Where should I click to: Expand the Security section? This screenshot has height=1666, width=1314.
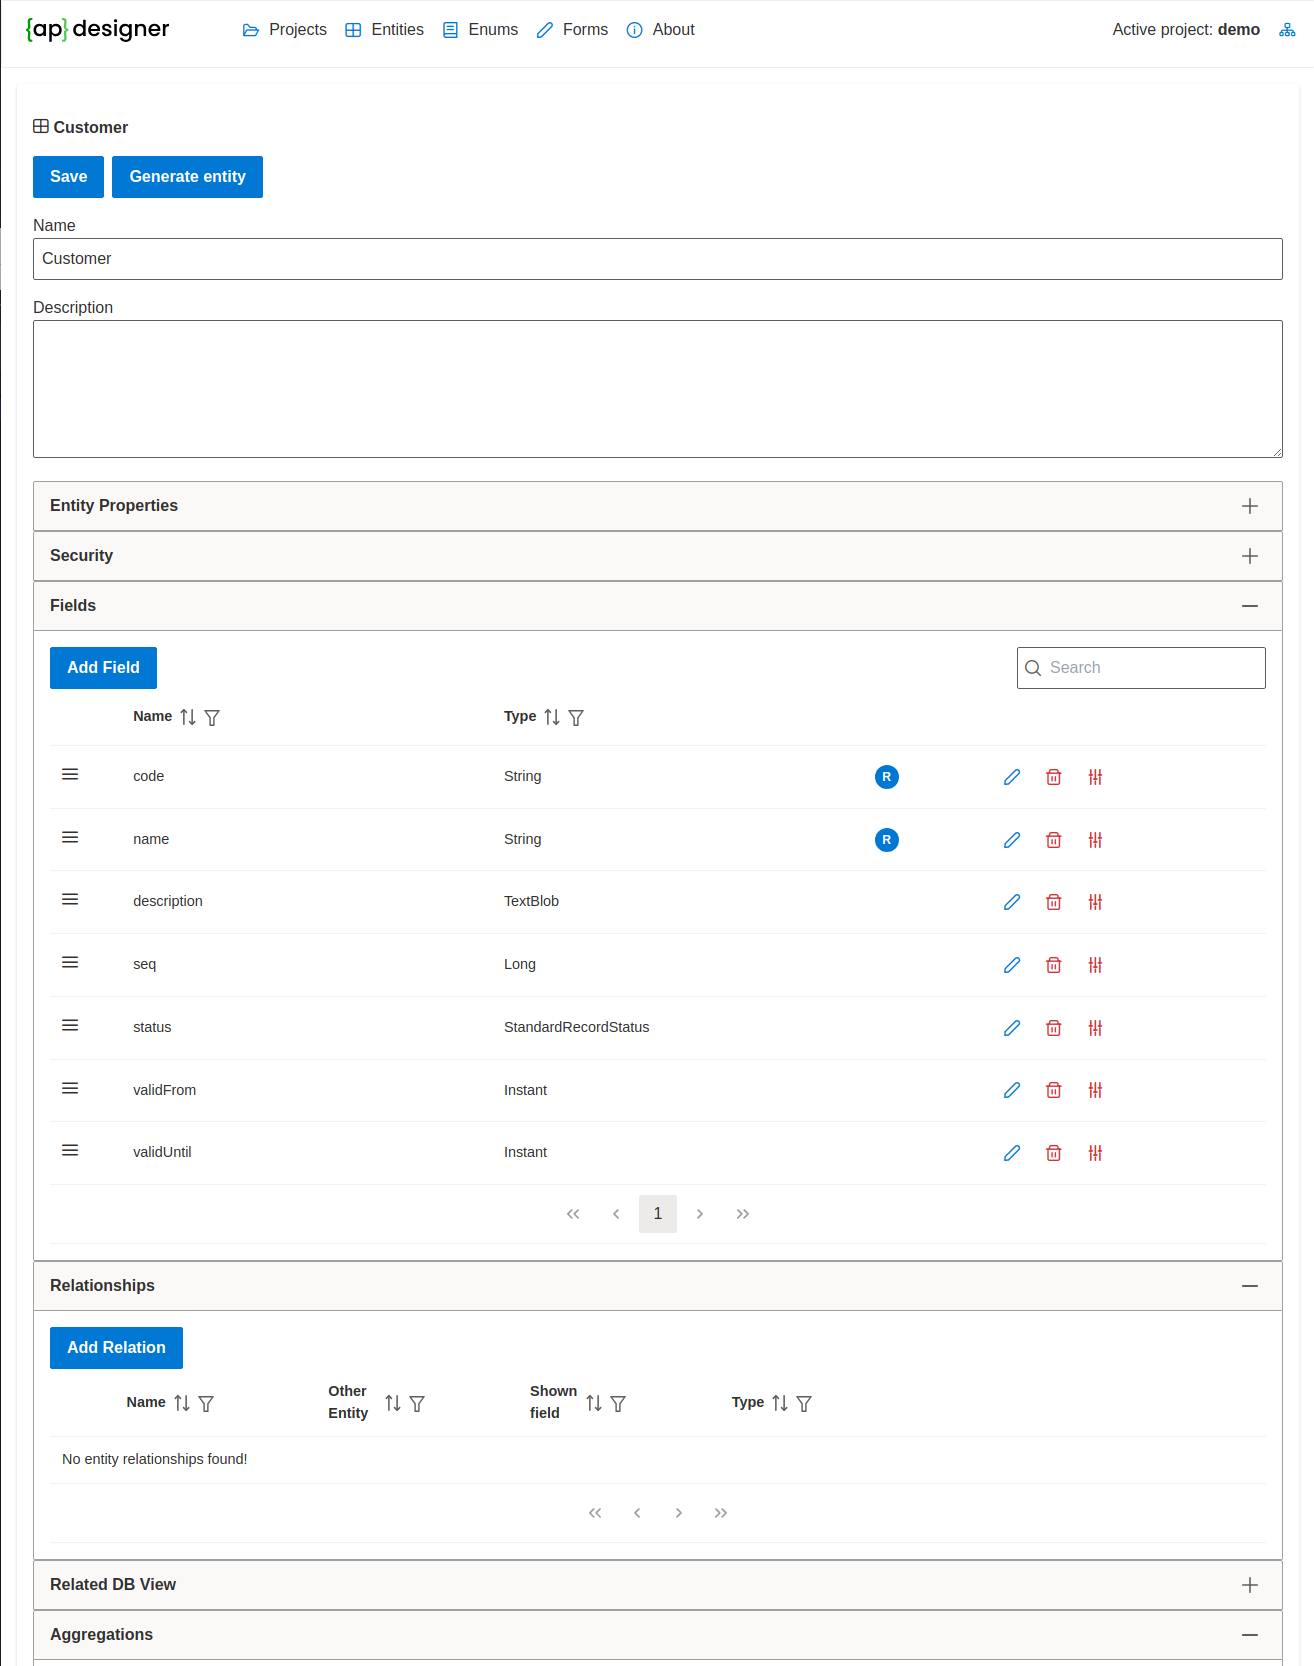(x=1249, y=556)
